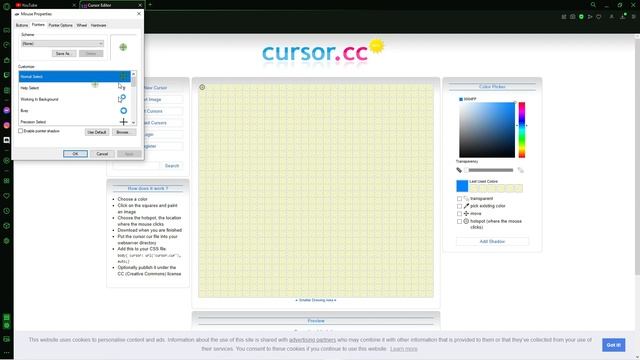640x360 pixels.
Task: Click the Customize list up arrow
Action: click(133, 74)
